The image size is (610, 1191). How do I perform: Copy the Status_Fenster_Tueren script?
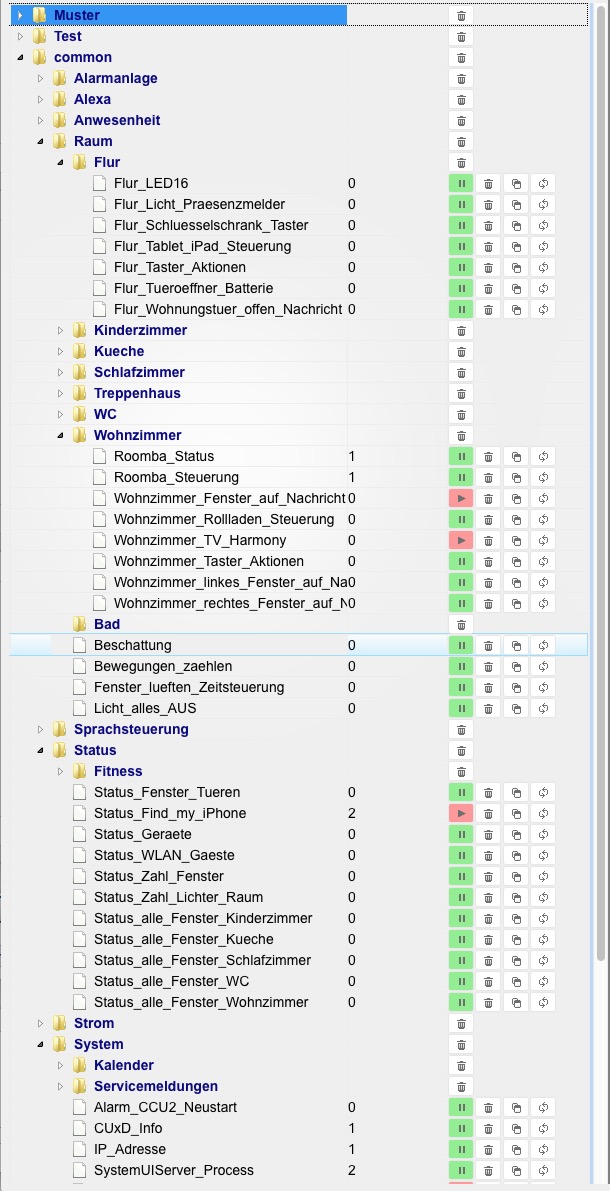tap(516, 792)
